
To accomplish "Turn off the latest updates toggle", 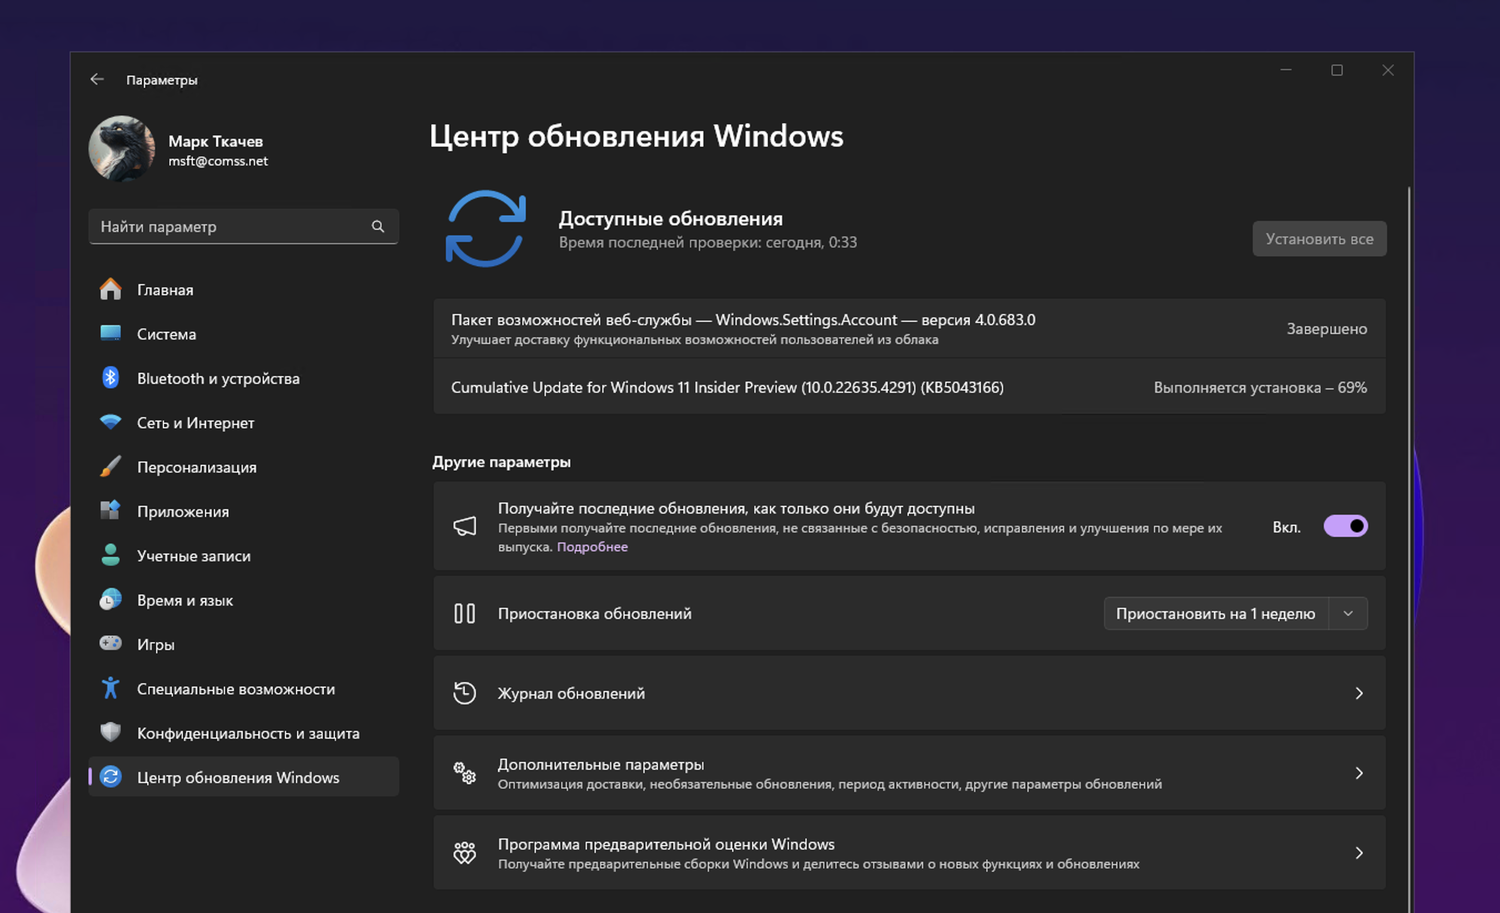I will pyautogui.click(x=1345, y=527).
